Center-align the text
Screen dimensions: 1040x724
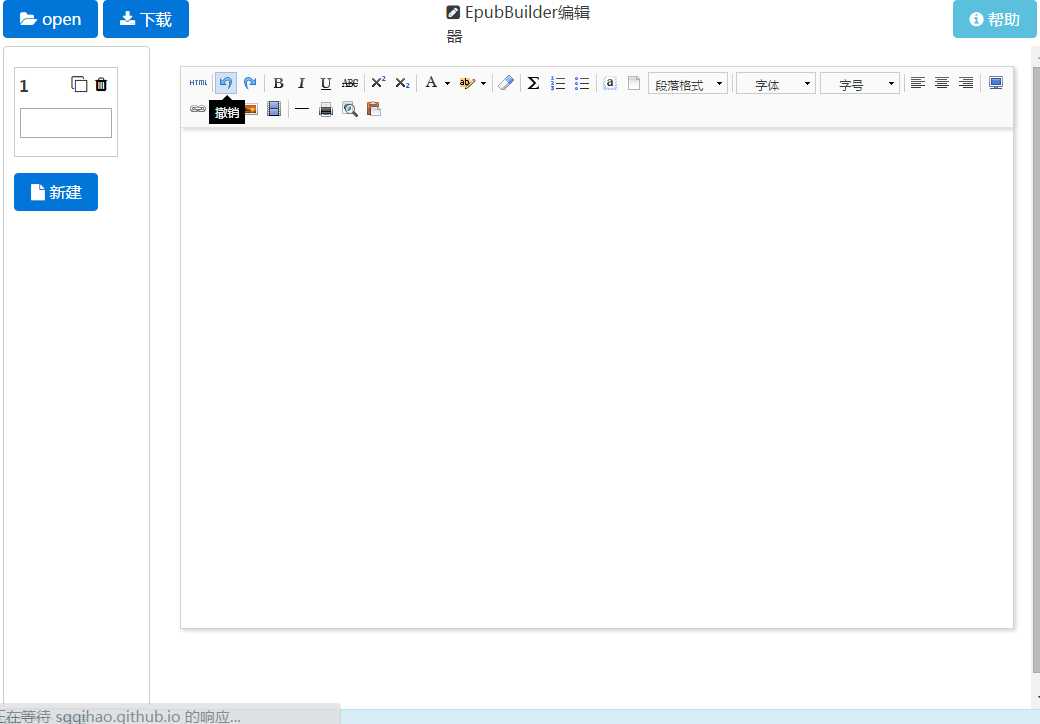pyautogui.click(x=942, y=83)
